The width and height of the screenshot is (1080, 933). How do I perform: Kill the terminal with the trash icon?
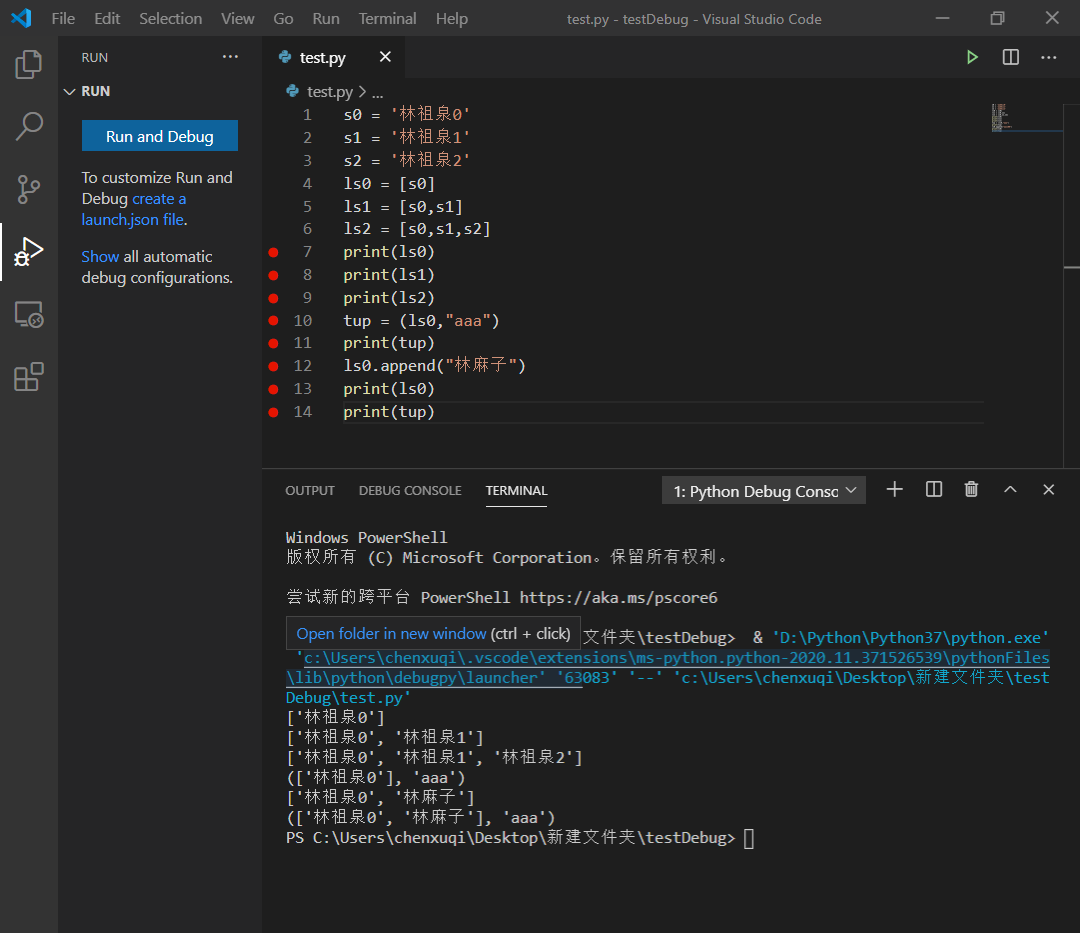(x=970, y=489)
